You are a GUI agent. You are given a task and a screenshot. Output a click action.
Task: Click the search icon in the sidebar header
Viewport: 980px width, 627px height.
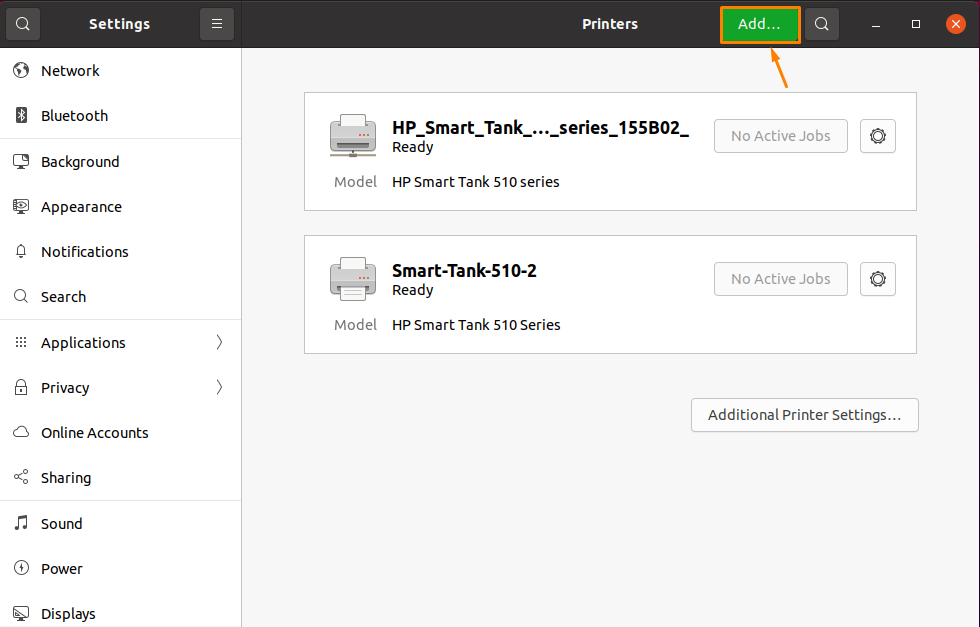tap(22, 22)
